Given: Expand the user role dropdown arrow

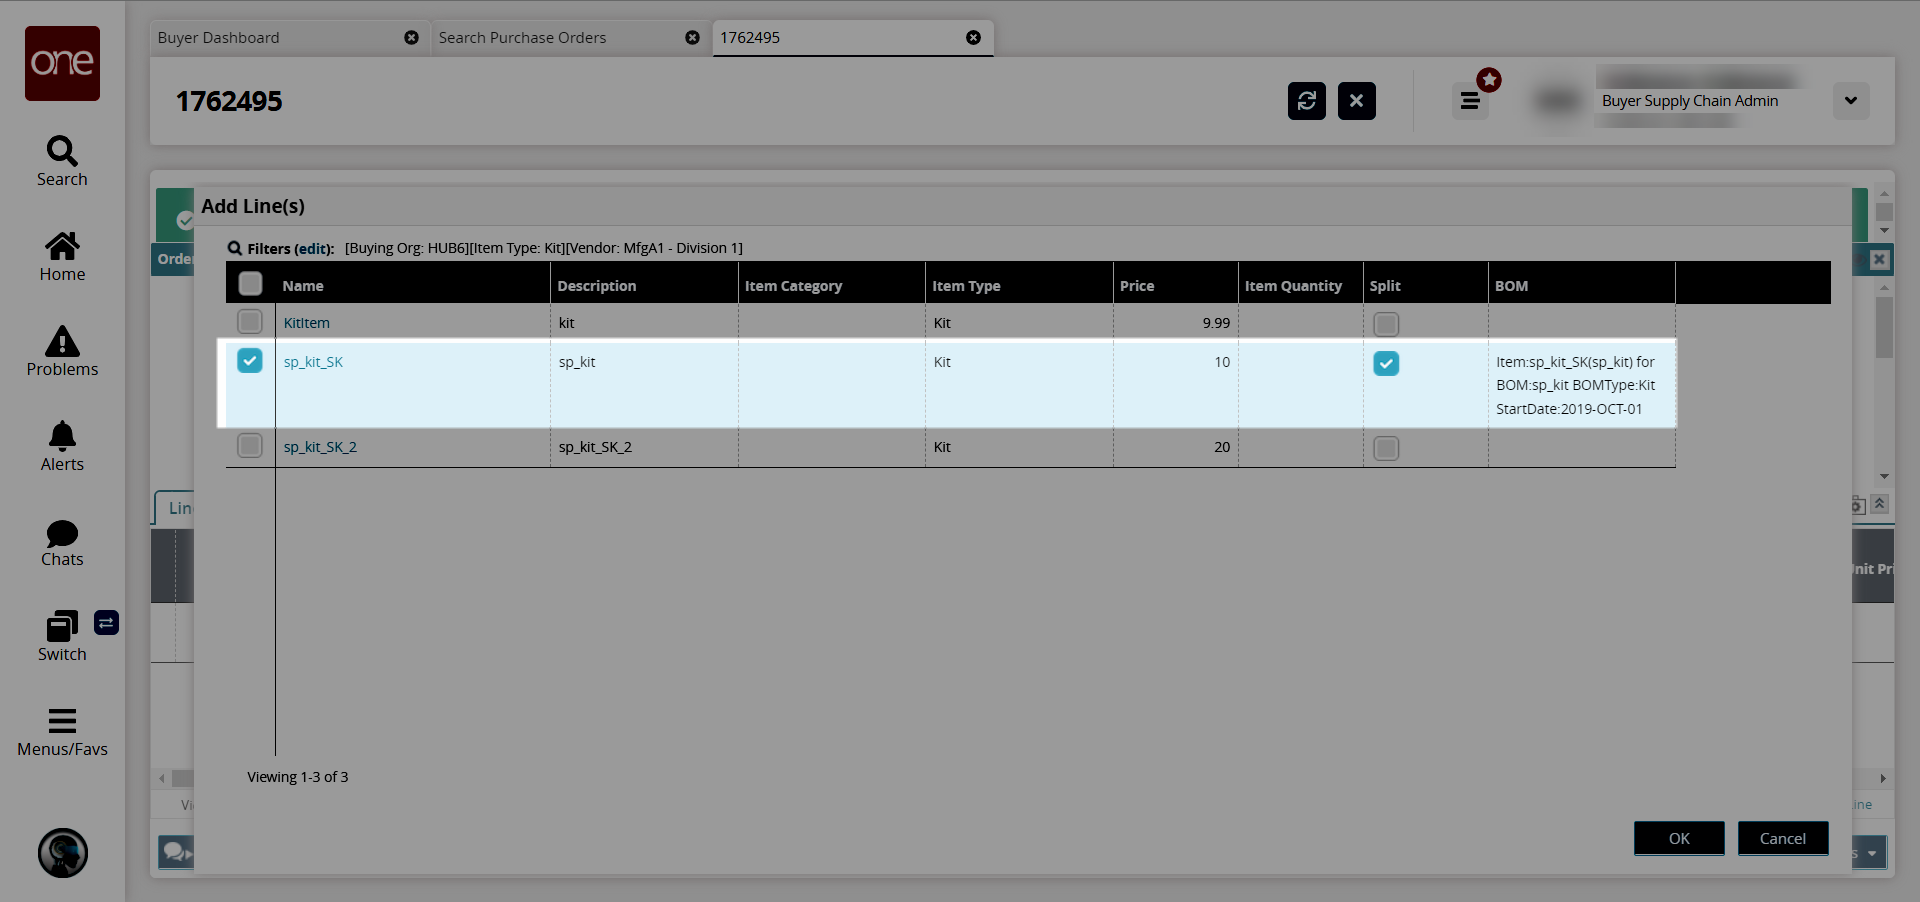Looking at the screenshot, I should 1851,101.
